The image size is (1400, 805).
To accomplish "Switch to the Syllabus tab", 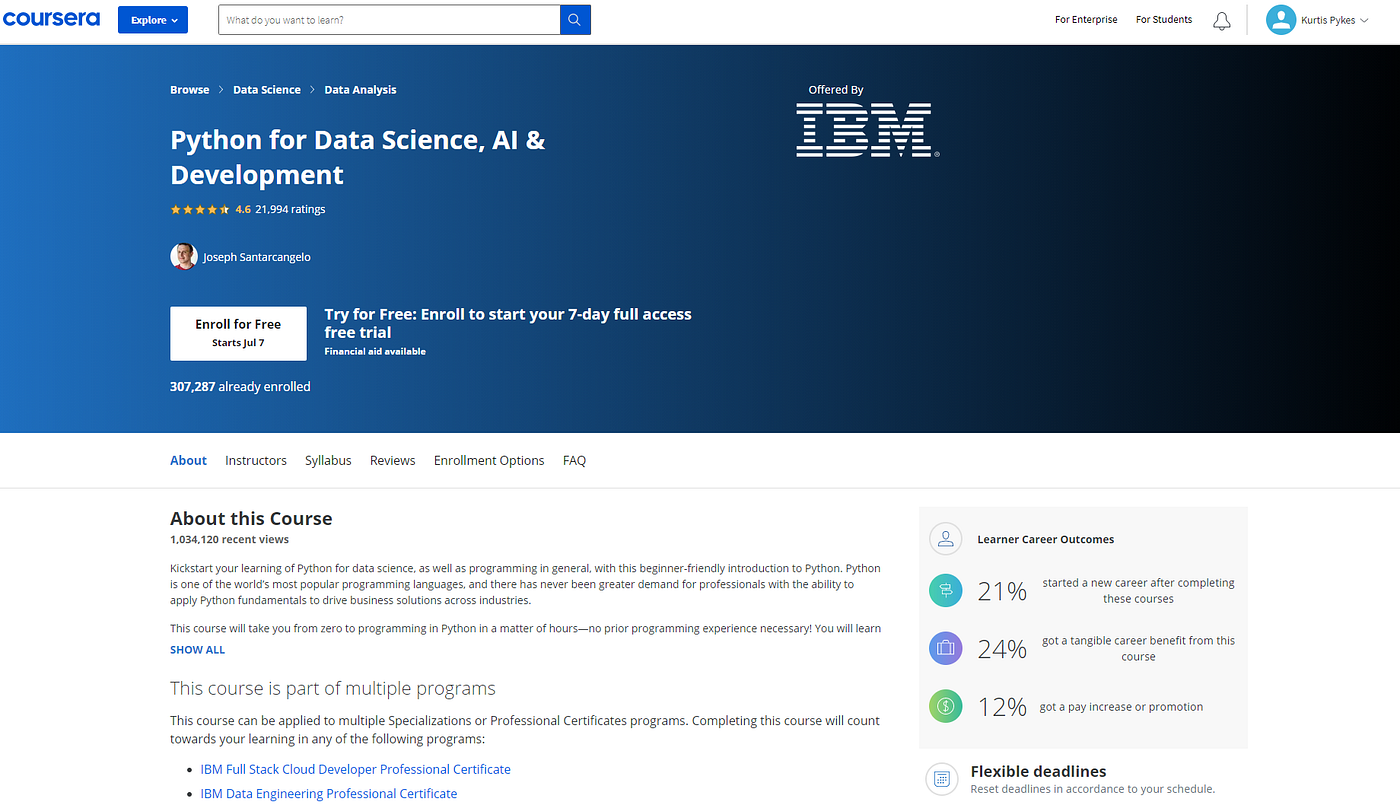I will pos(328,461).
